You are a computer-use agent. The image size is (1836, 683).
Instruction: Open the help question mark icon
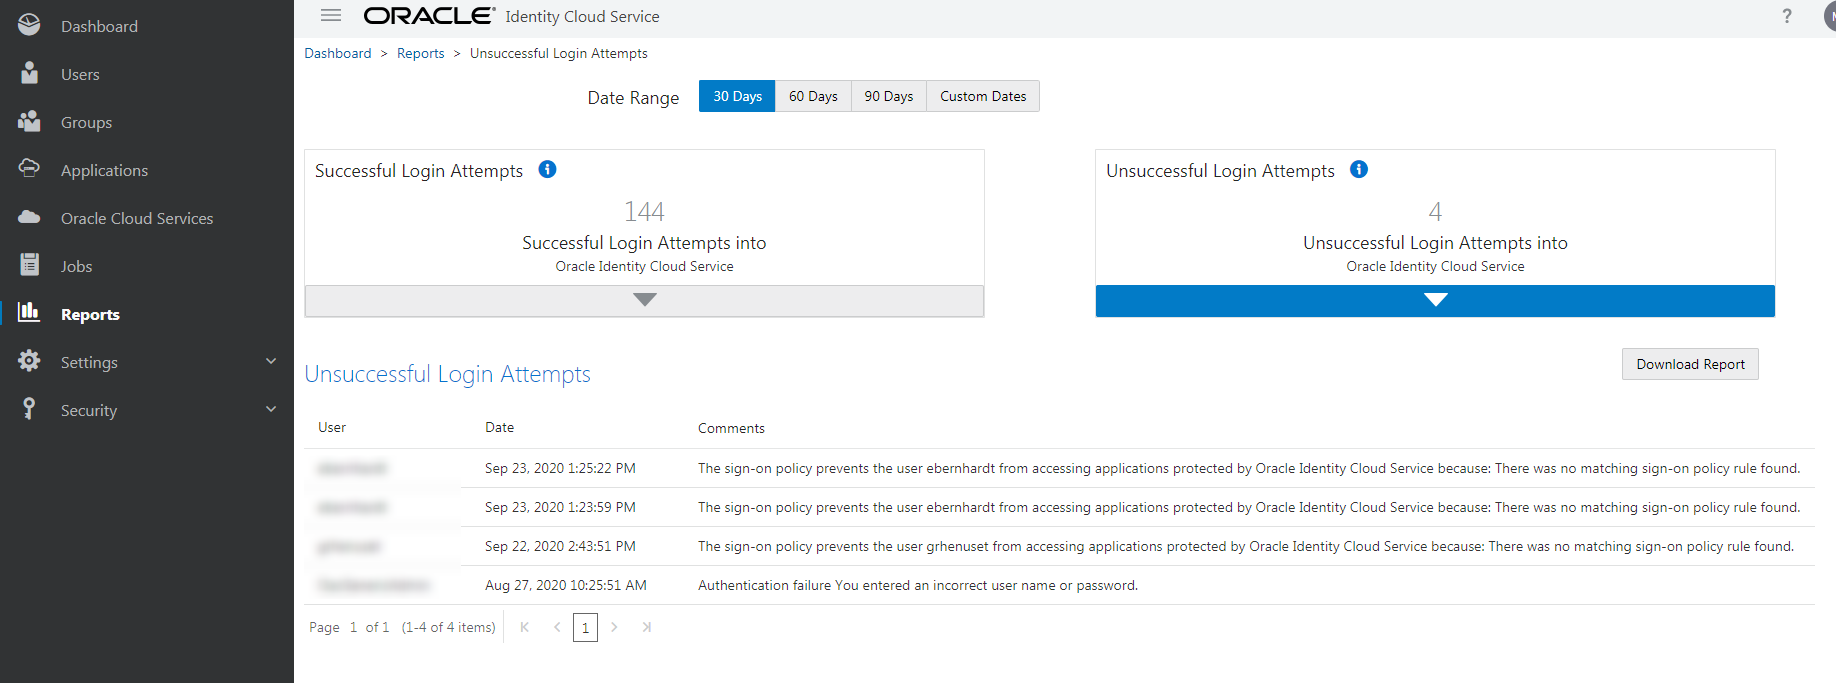1787,16
